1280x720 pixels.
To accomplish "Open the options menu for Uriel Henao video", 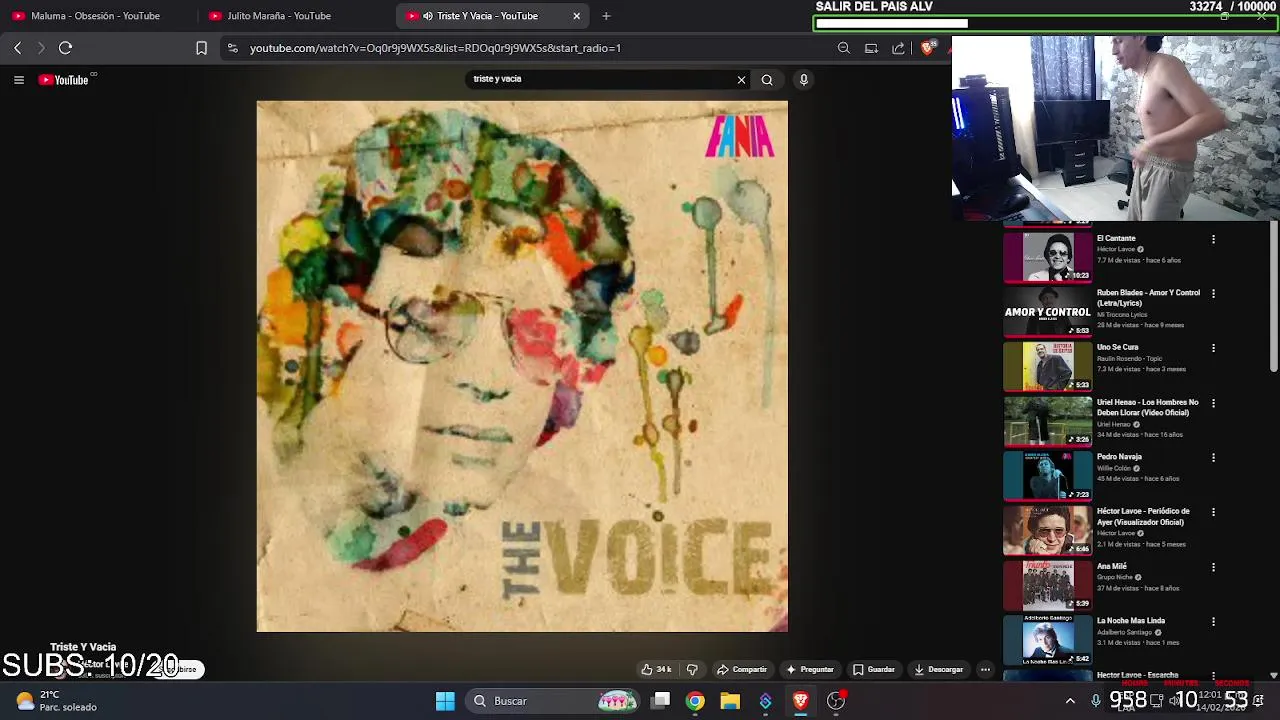I will (1213, 404).
